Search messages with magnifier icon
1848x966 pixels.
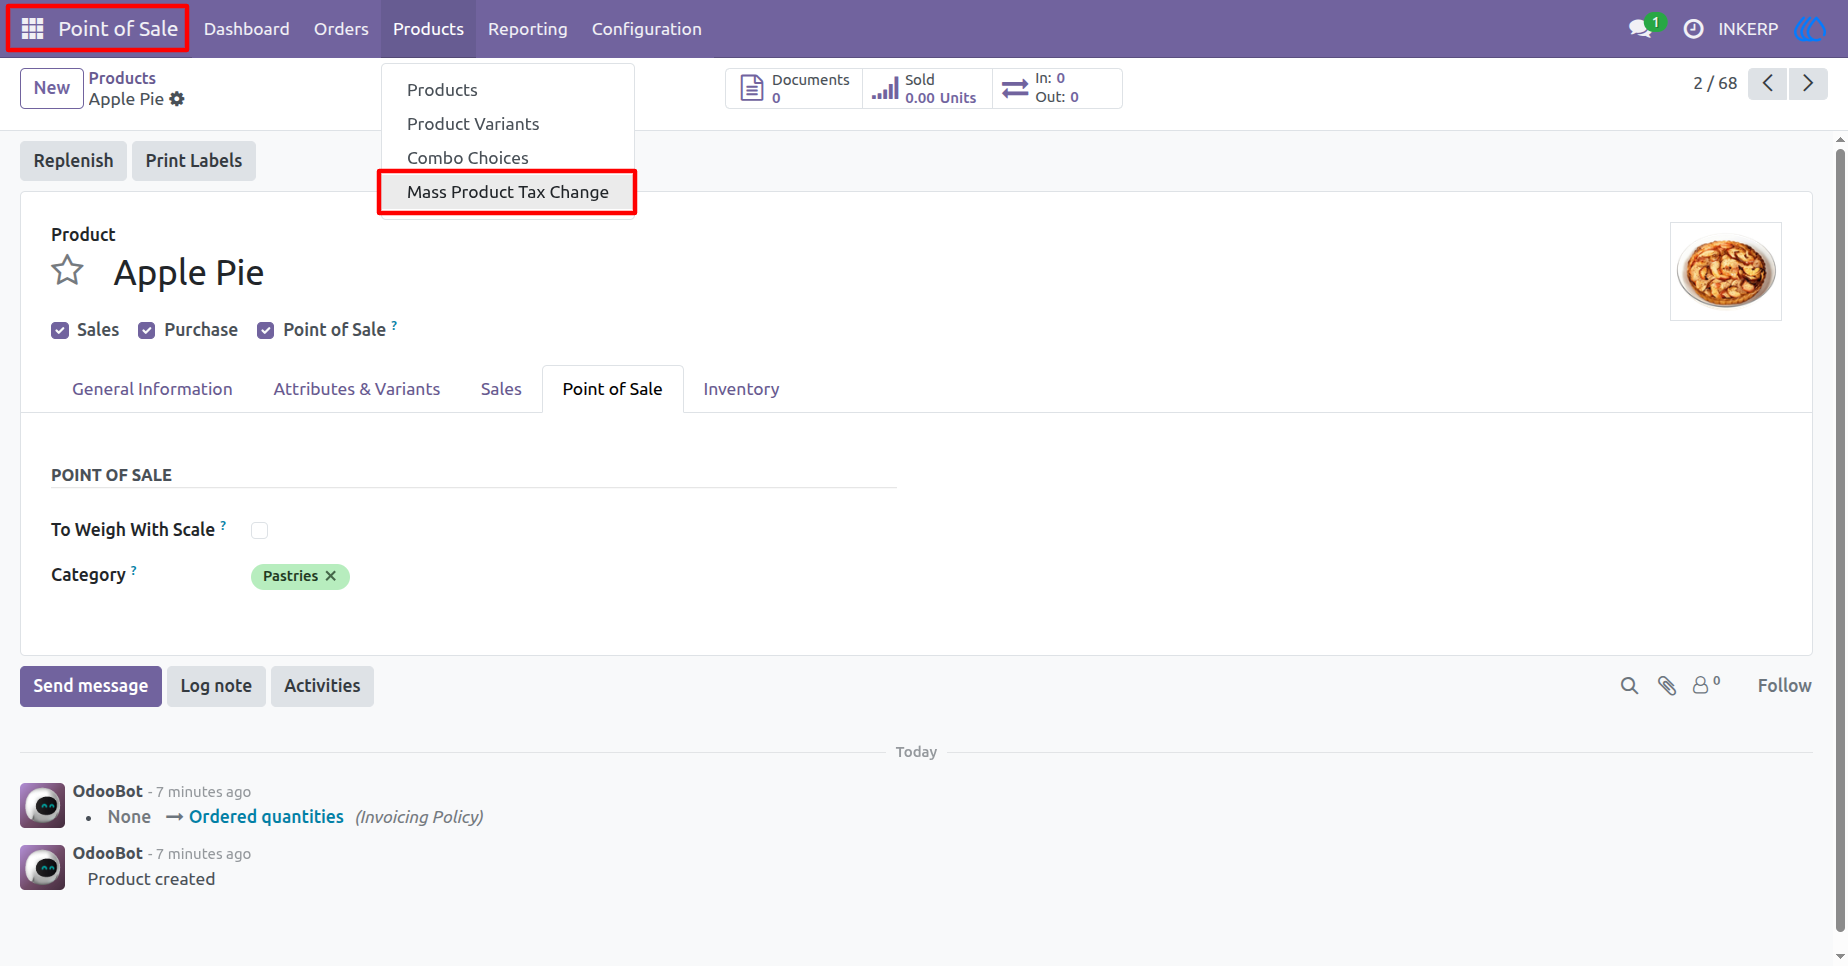1629,686
